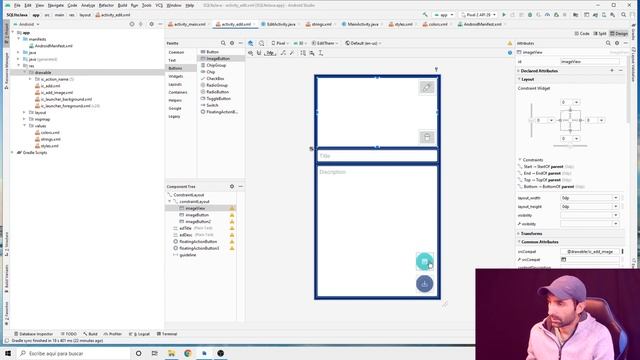This screenshot has height=360, width=640.
Task: Click the warning icon above design canvas
Action: point(510,43)
